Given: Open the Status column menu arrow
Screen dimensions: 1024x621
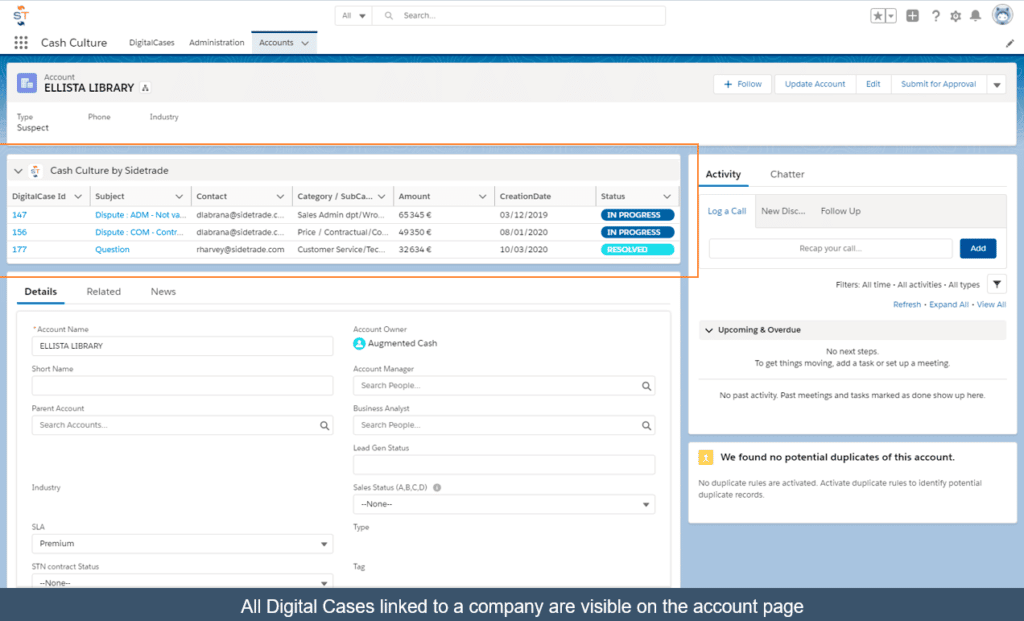Looking at the screenshot, I should [x=667, y=197].
